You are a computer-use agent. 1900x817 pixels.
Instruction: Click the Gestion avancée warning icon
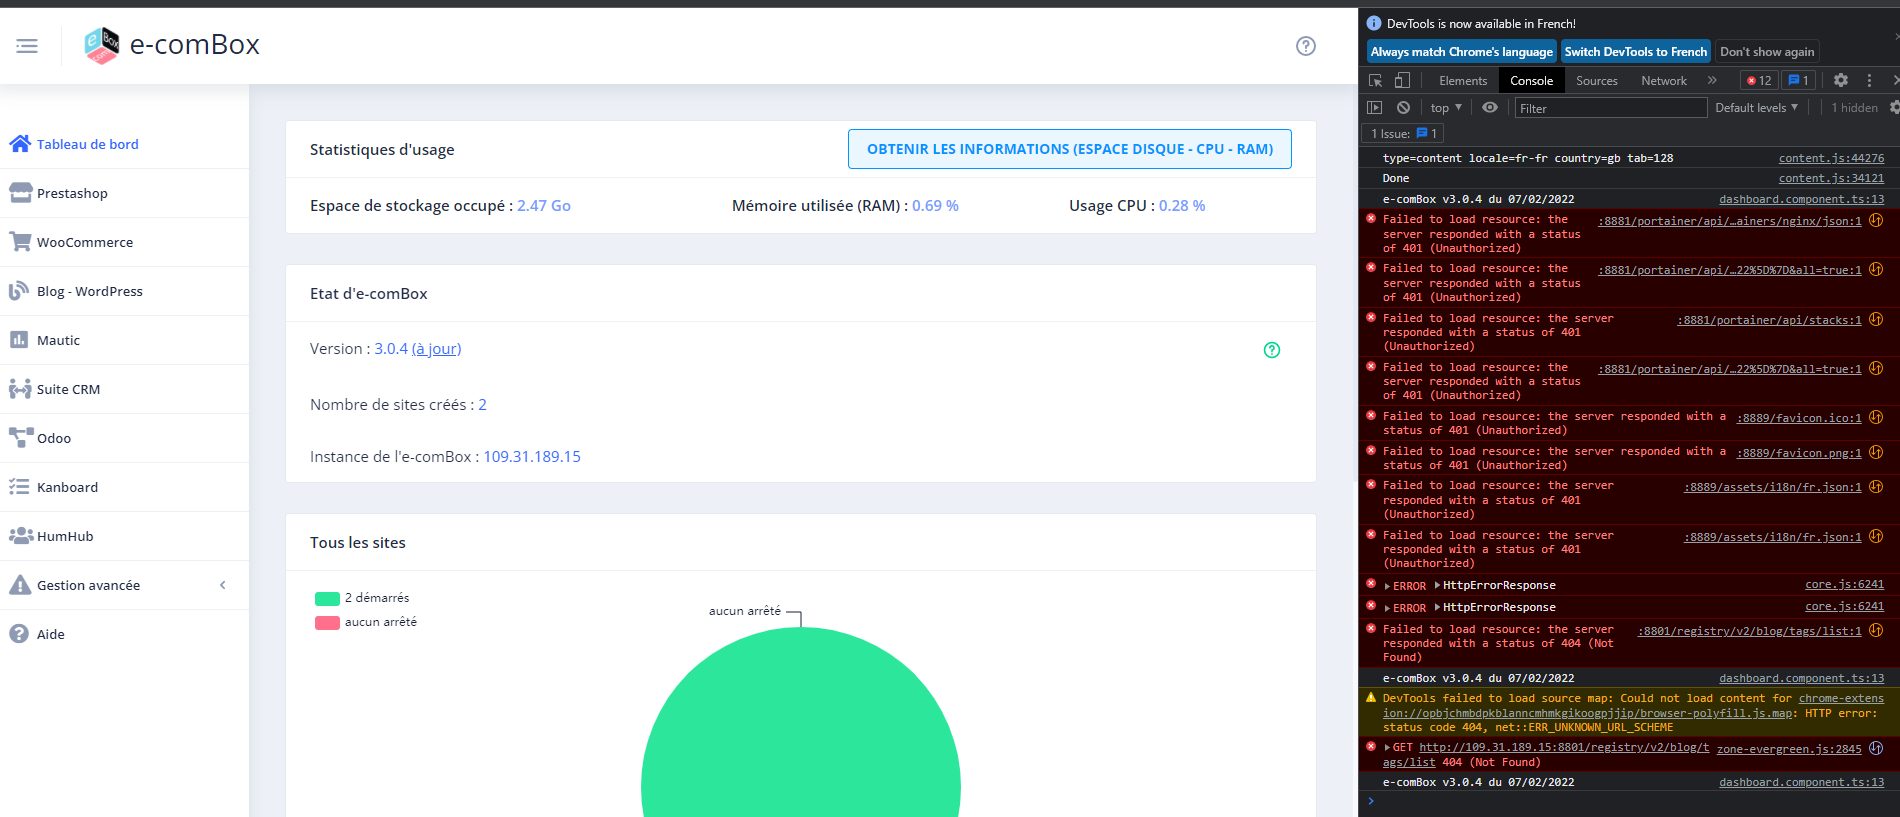20,585
